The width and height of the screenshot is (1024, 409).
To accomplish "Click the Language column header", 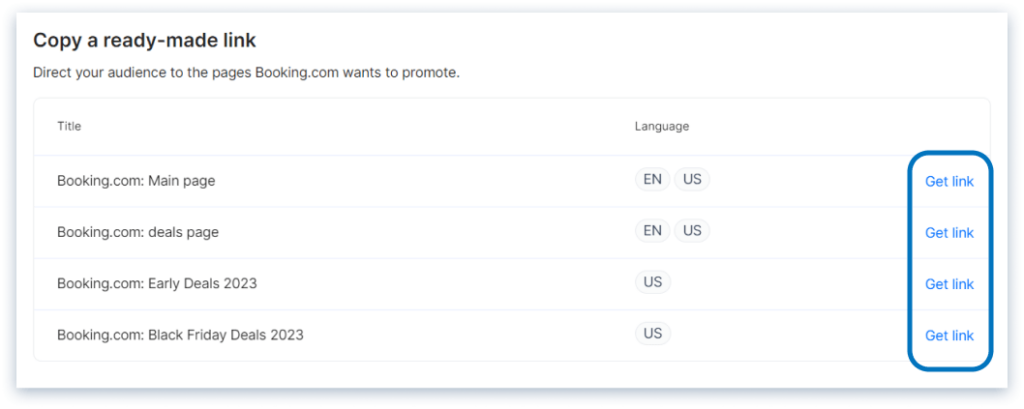I will coord(661,126).
